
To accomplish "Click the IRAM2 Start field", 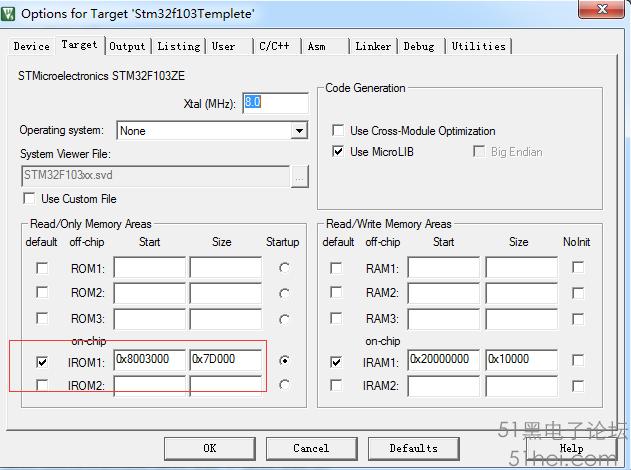I will (x=444, y=386).
